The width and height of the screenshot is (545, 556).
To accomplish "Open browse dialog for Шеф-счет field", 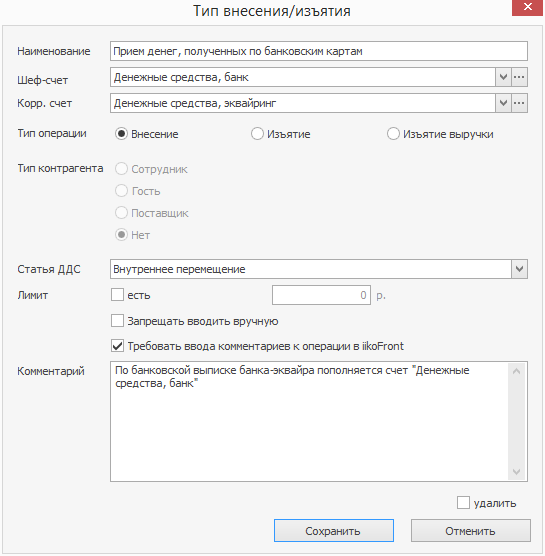I will click(x=519, y=77).
